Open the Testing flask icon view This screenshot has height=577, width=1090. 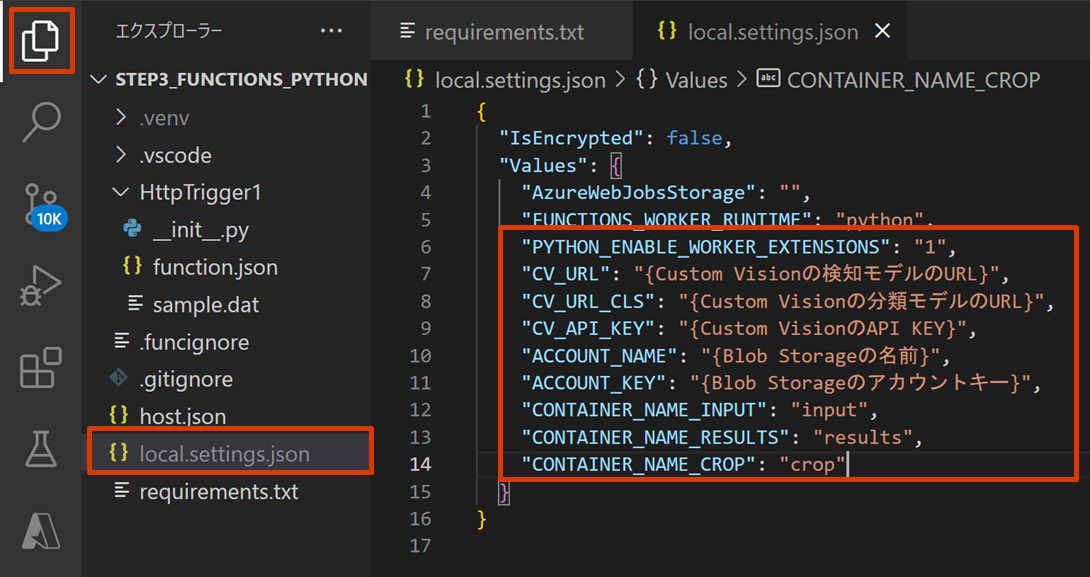pyautogui.click(x=41, y=448)
